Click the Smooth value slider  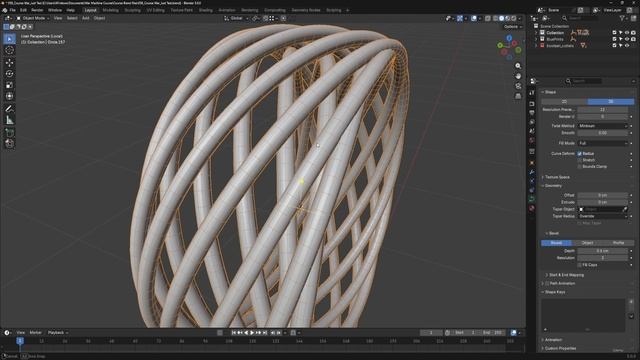point(602,133)
